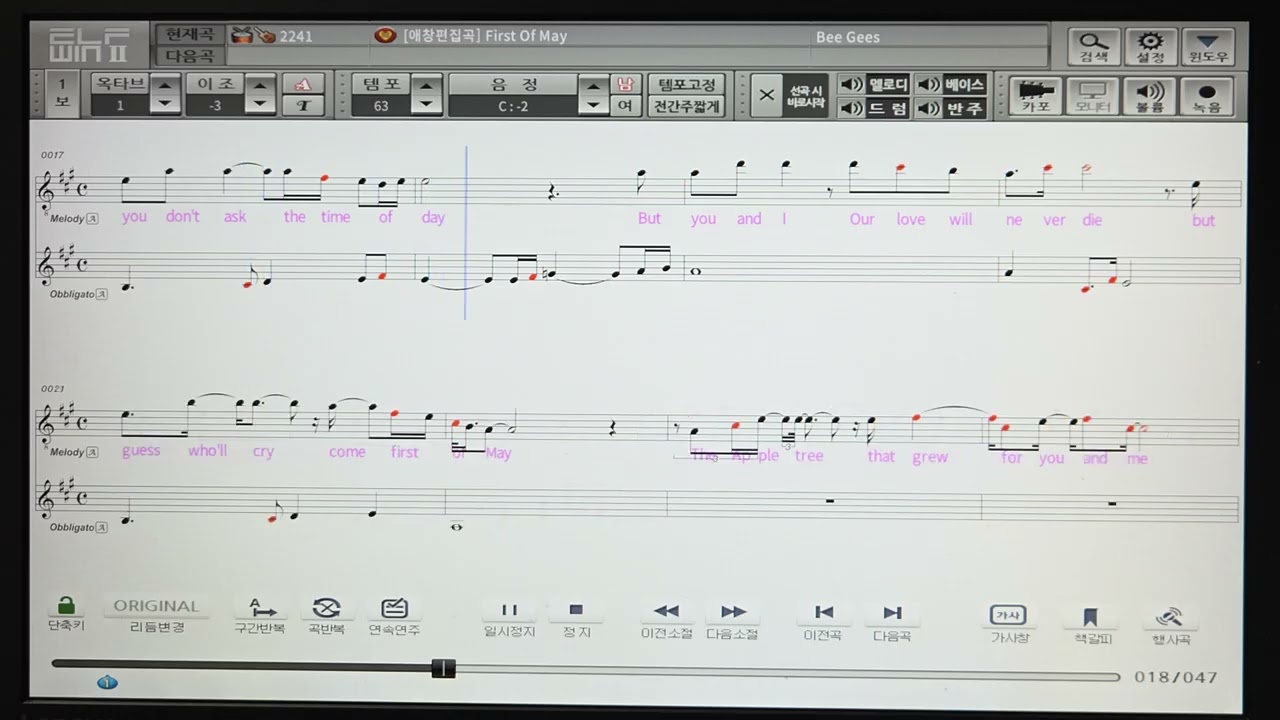This screenshot has height=720, width=1280.
Task: Click the T text style icon
Action: coord(303,106)
